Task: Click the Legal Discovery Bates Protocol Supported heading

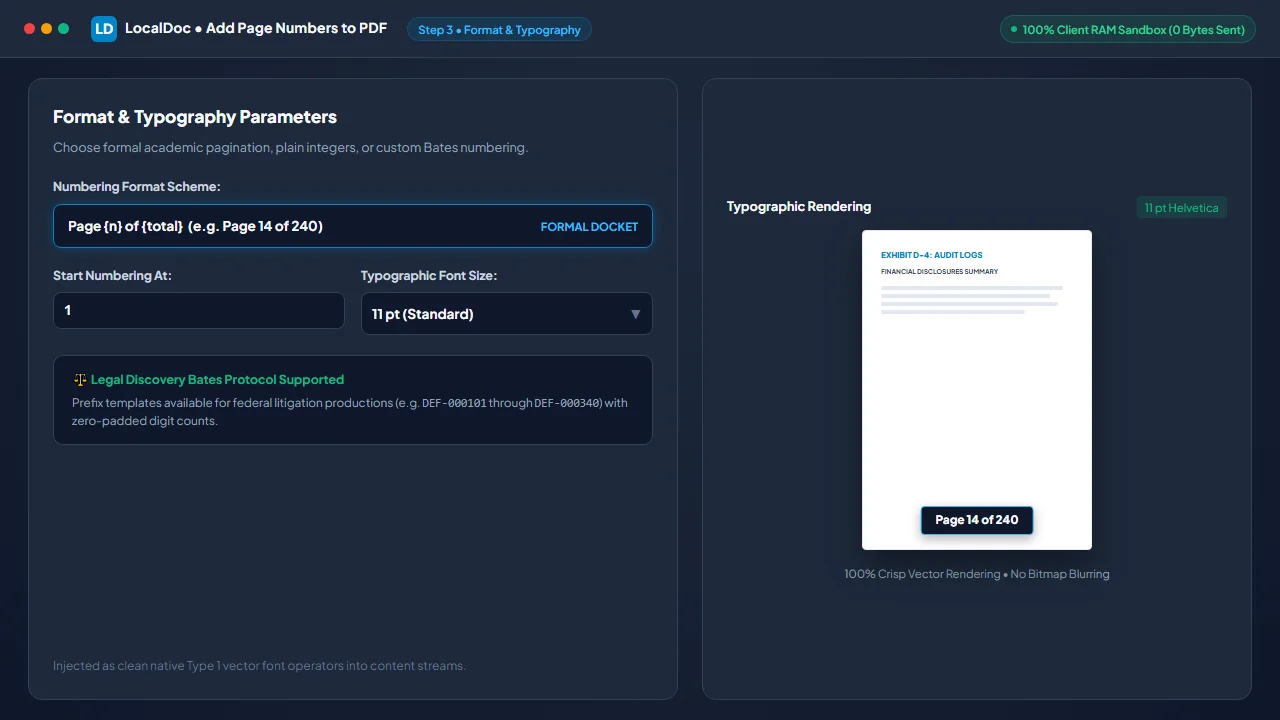Action: tap(217, 380)
